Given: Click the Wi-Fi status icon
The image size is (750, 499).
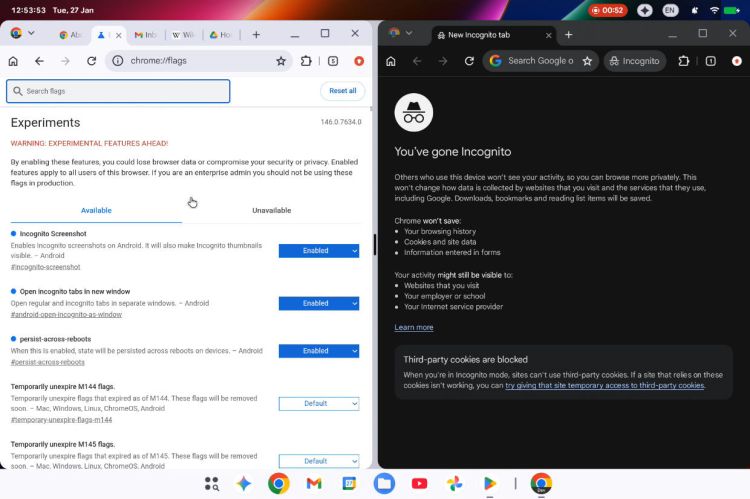Looking at the screenshot, I should (x=714, y=10).
